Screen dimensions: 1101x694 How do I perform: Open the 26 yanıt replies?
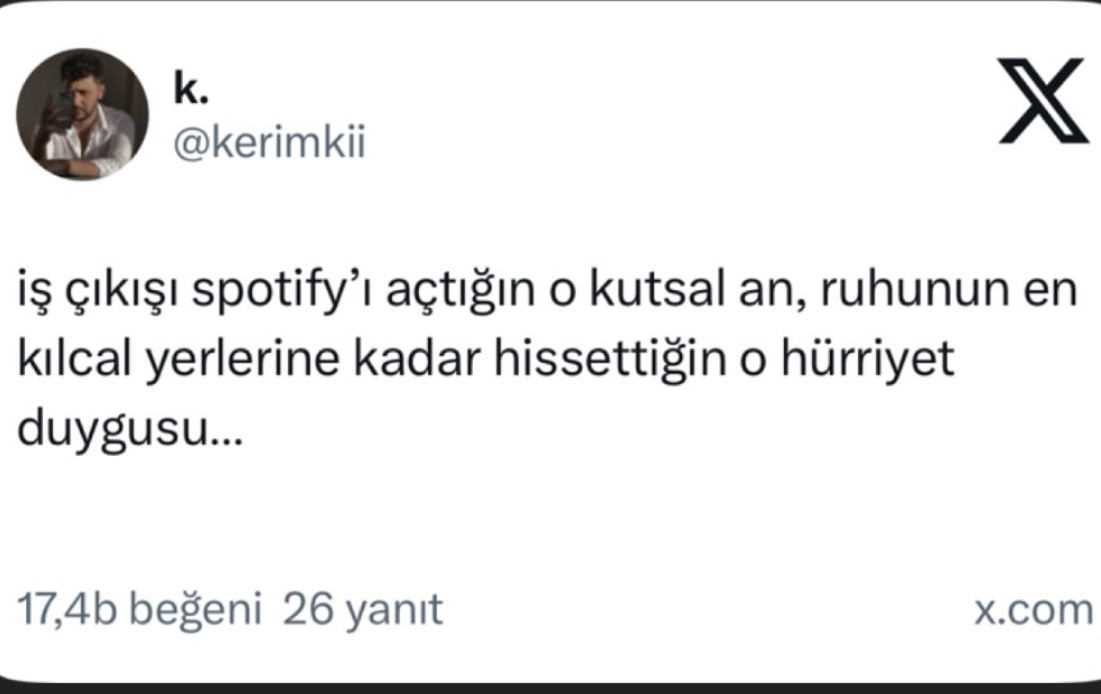click(363, 608)
